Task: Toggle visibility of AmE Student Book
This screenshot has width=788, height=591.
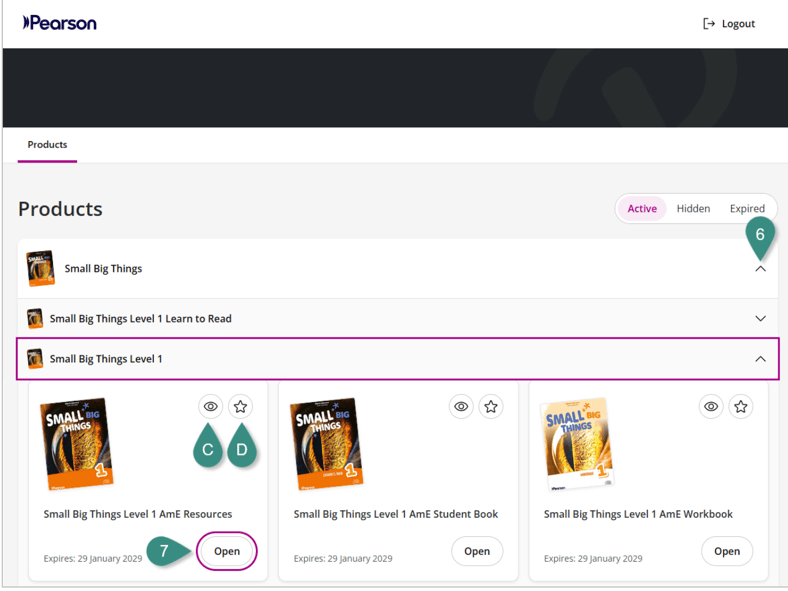Action: coord(461,407)
